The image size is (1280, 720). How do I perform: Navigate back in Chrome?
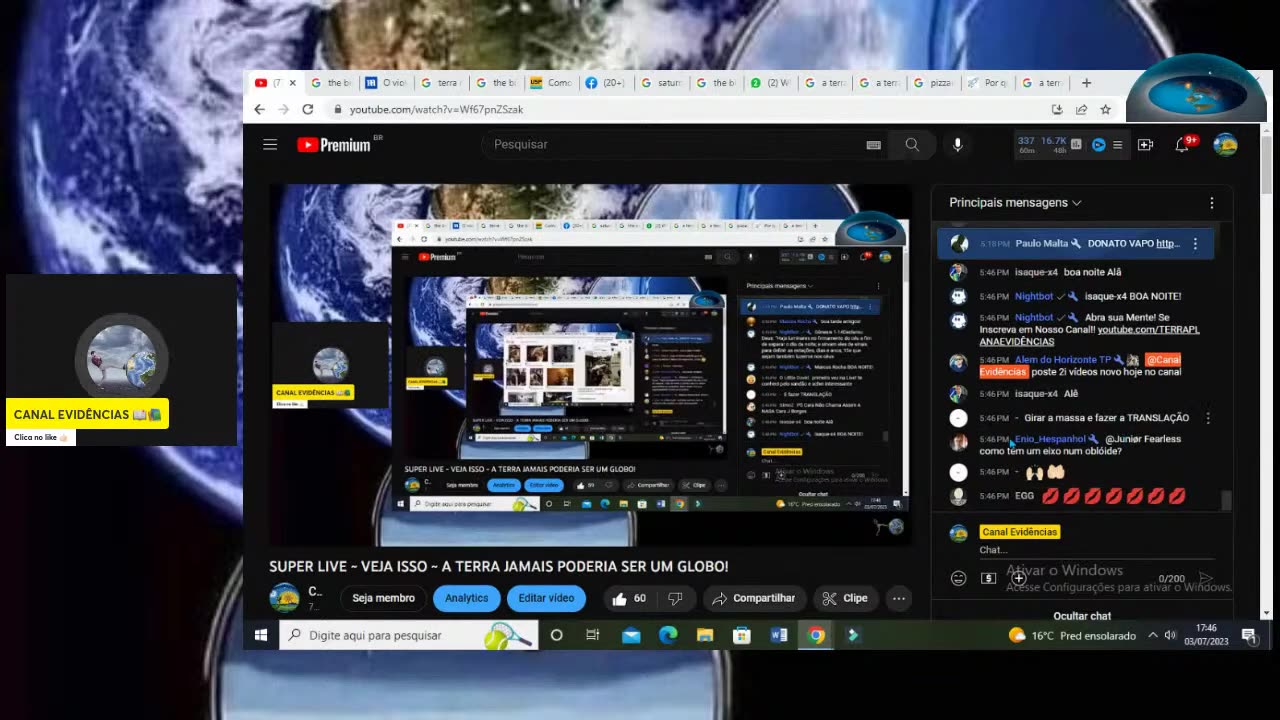point(259,110)
